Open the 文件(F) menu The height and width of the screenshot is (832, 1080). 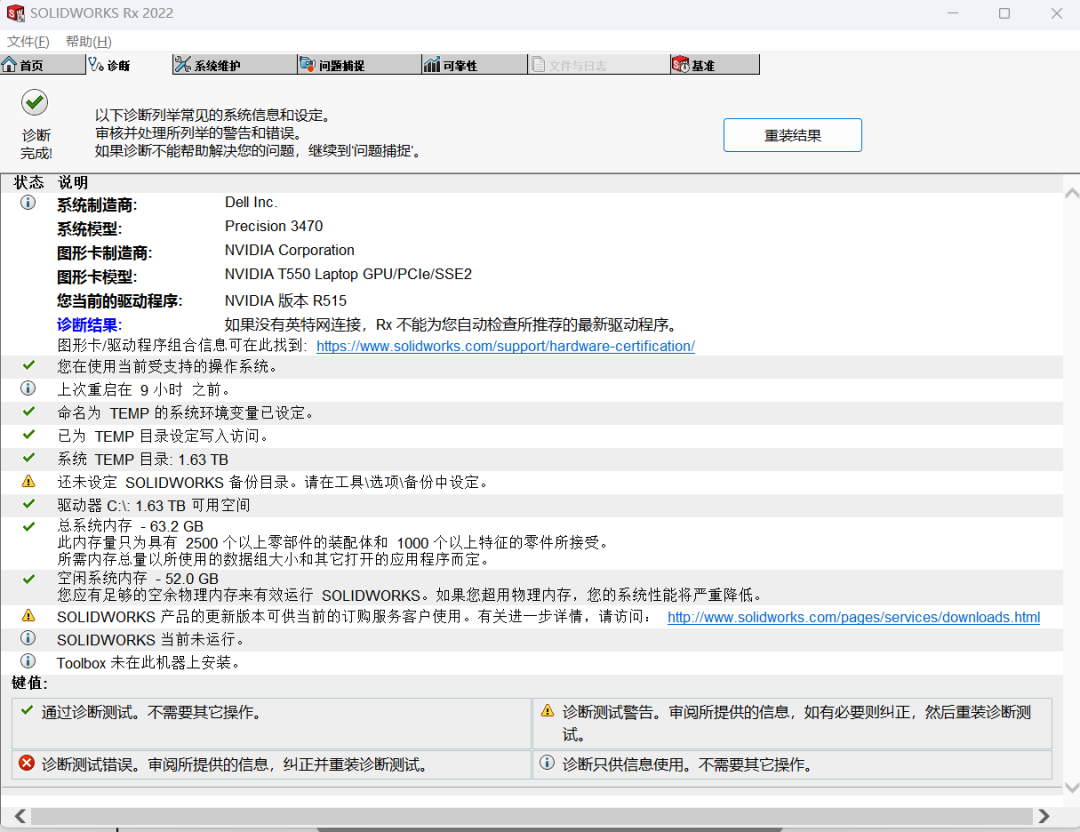click(x=28, y=41)
